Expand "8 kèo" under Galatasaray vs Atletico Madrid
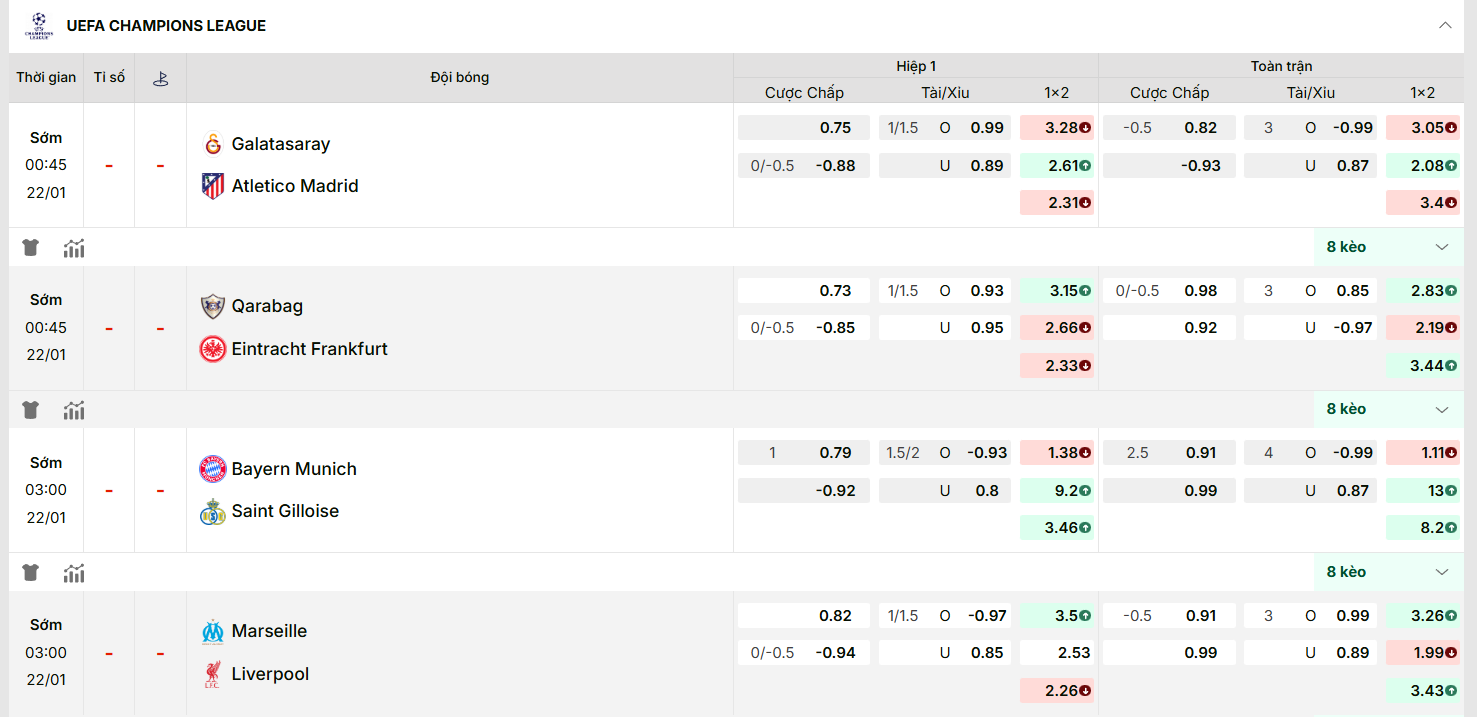The width and height of the screenshot is (1478, 717). pos(1388,247)
